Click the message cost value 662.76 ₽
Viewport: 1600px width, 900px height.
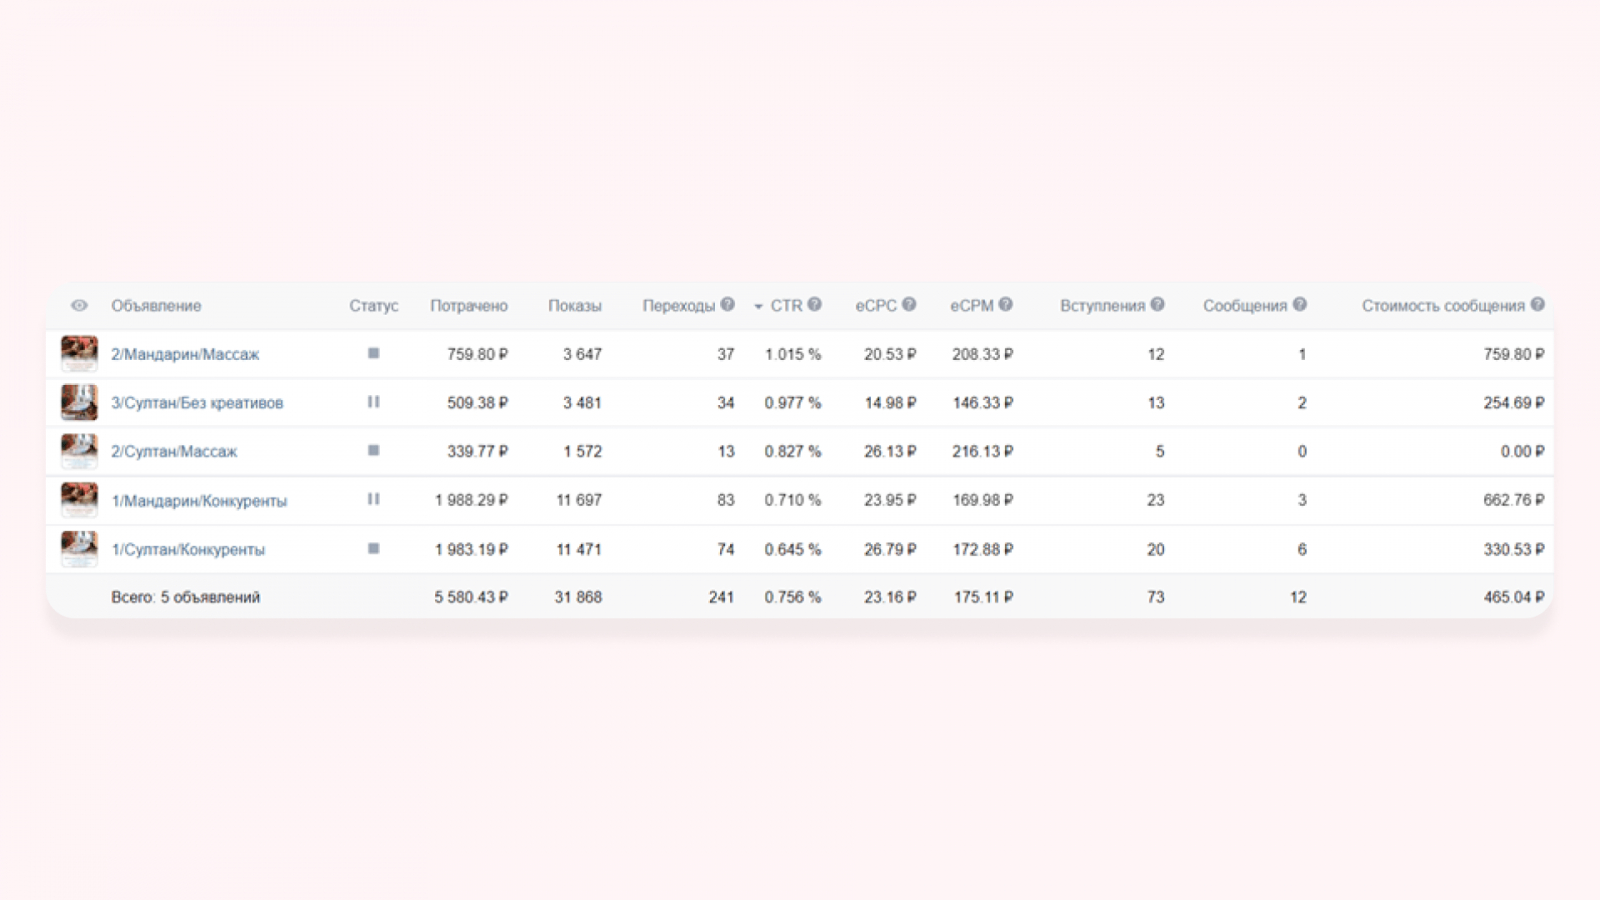(1514, 500)
